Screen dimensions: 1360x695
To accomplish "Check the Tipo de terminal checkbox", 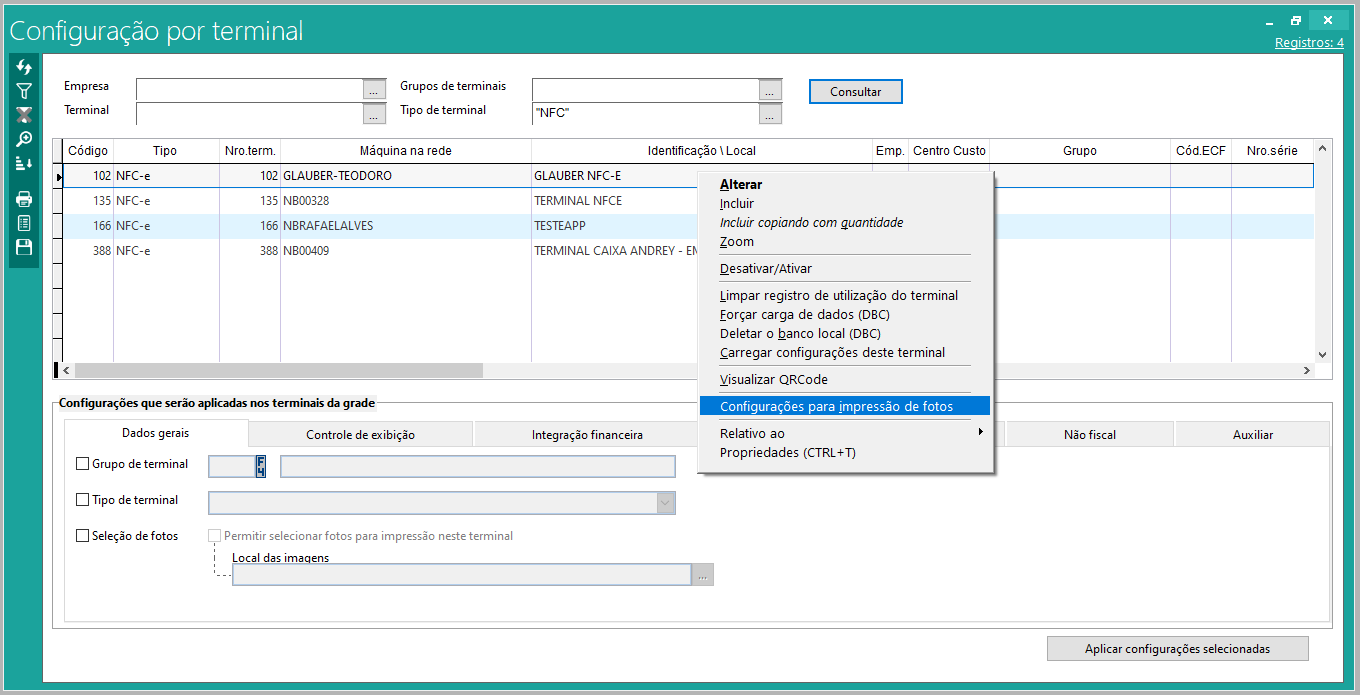I will (x=83, y=500).
